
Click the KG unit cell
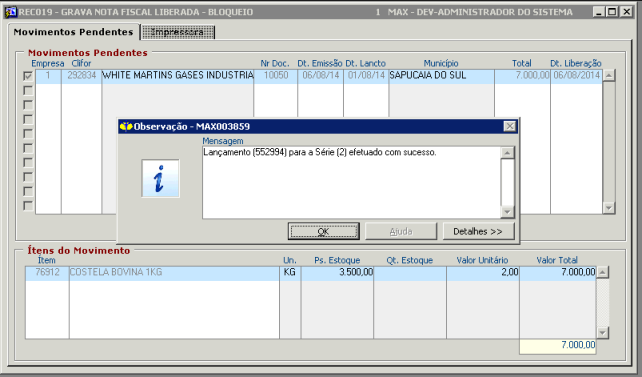[x=290, y=272]
